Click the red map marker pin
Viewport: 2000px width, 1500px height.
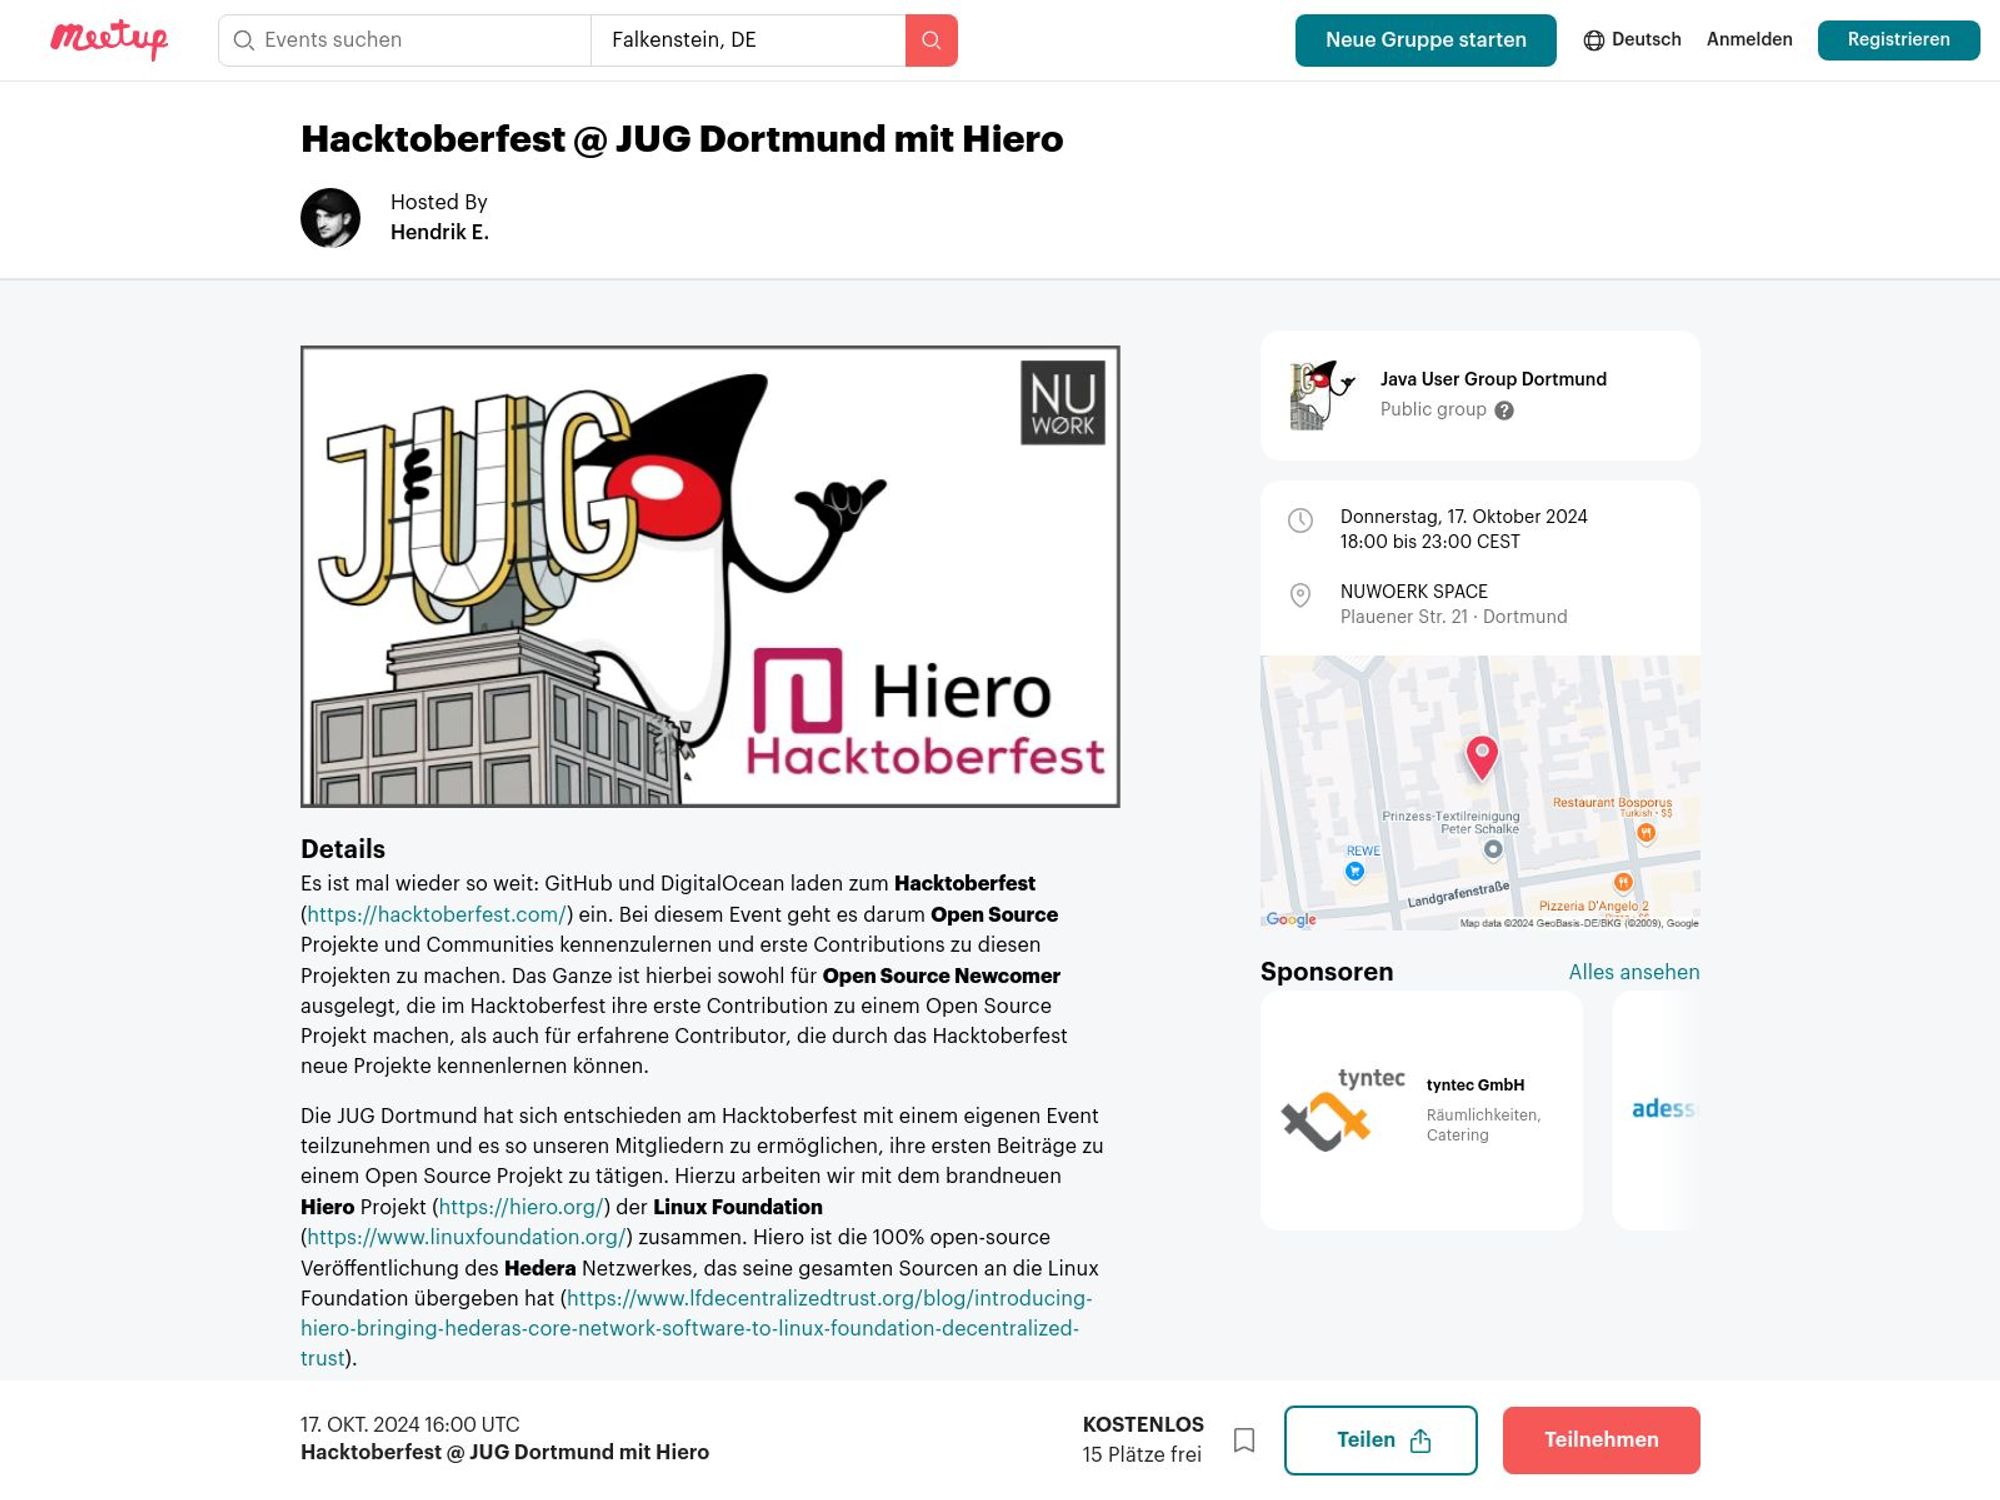click(1481, 757)
